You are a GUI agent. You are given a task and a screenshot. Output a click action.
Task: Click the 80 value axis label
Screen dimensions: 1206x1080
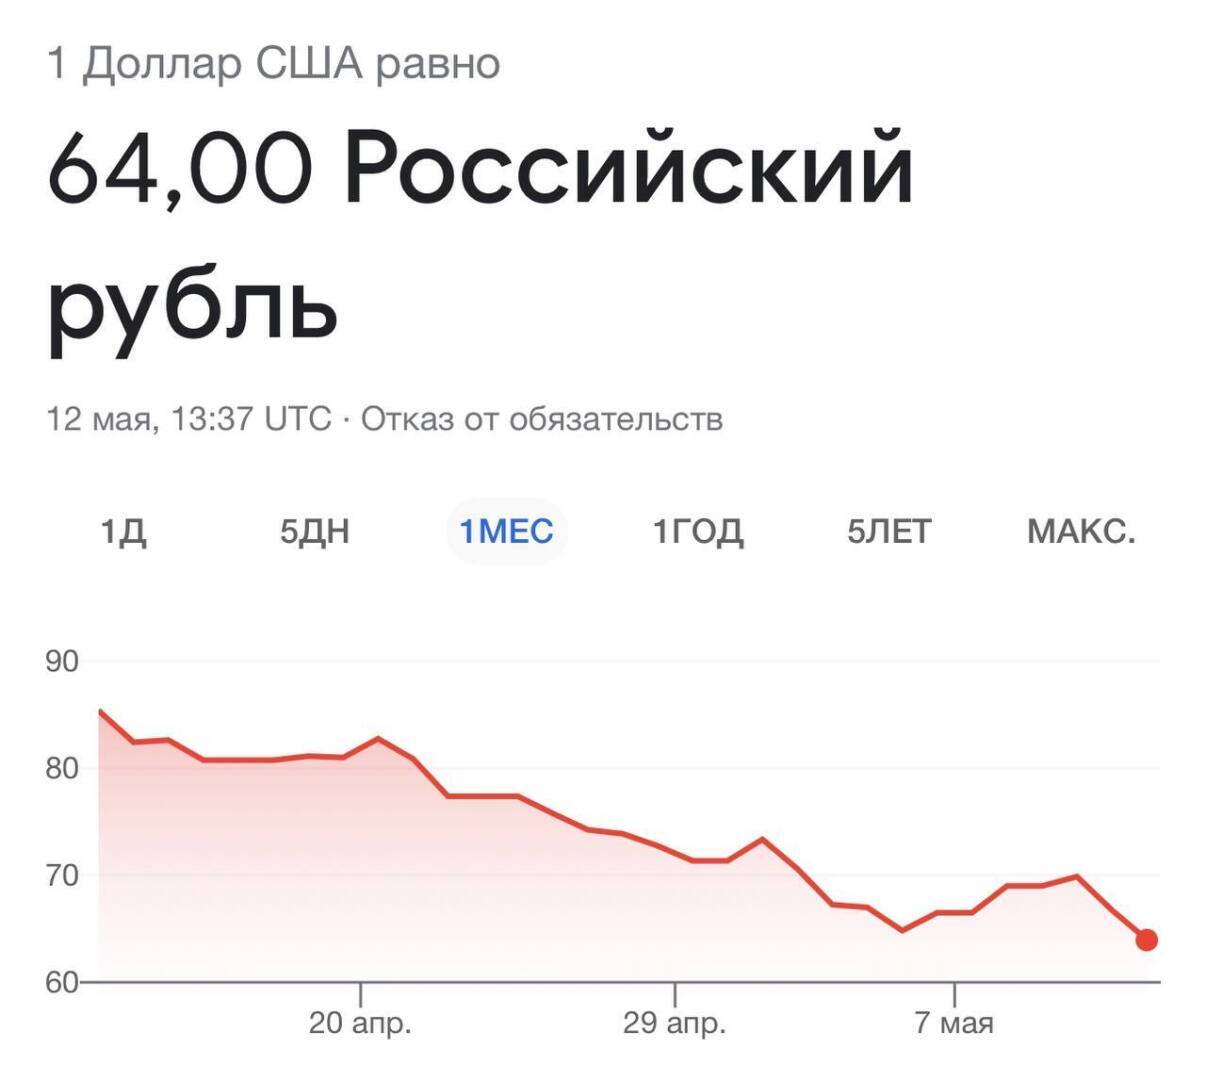click(x=61, y=769)
